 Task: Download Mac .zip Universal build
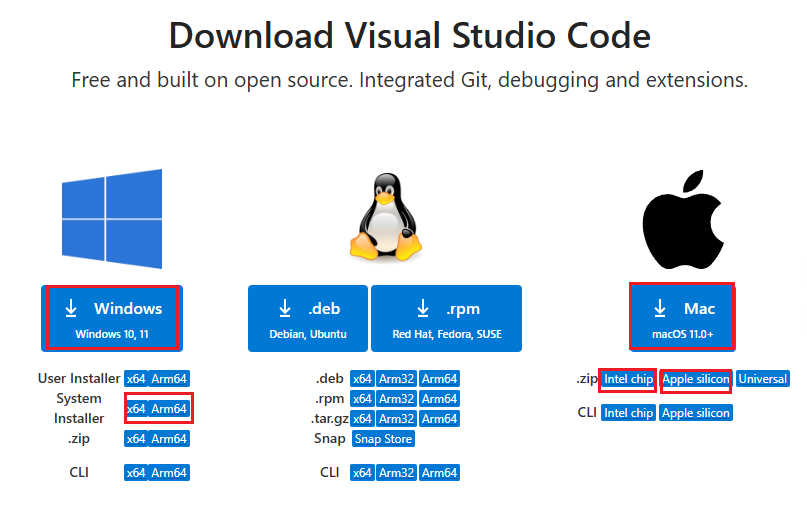[x=763, y=379]
